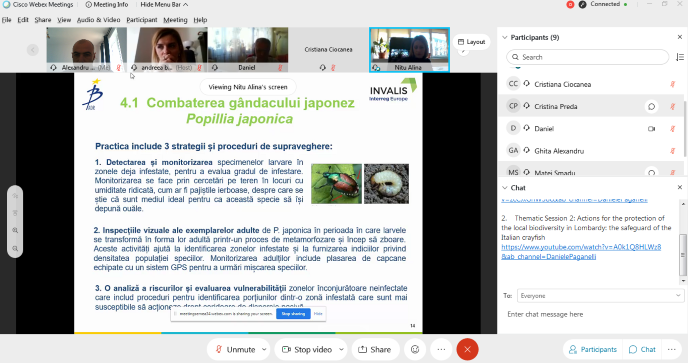This screenshot has height=363, width=688.
Task: Click the participant list sort icon
Action: (680, 57)
